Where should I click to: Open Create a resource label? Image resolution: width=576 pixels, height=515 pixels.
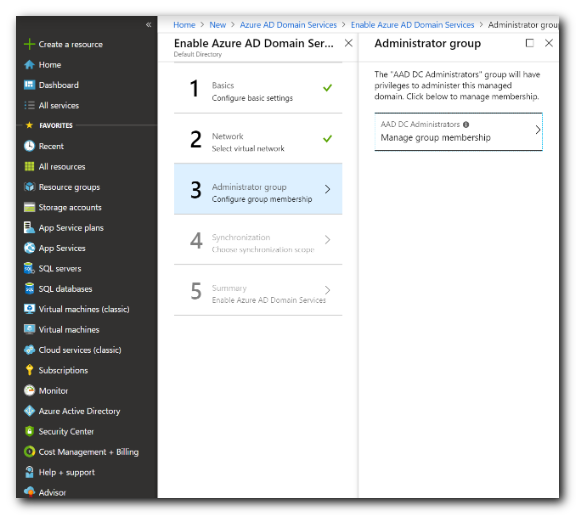(71, 44)
